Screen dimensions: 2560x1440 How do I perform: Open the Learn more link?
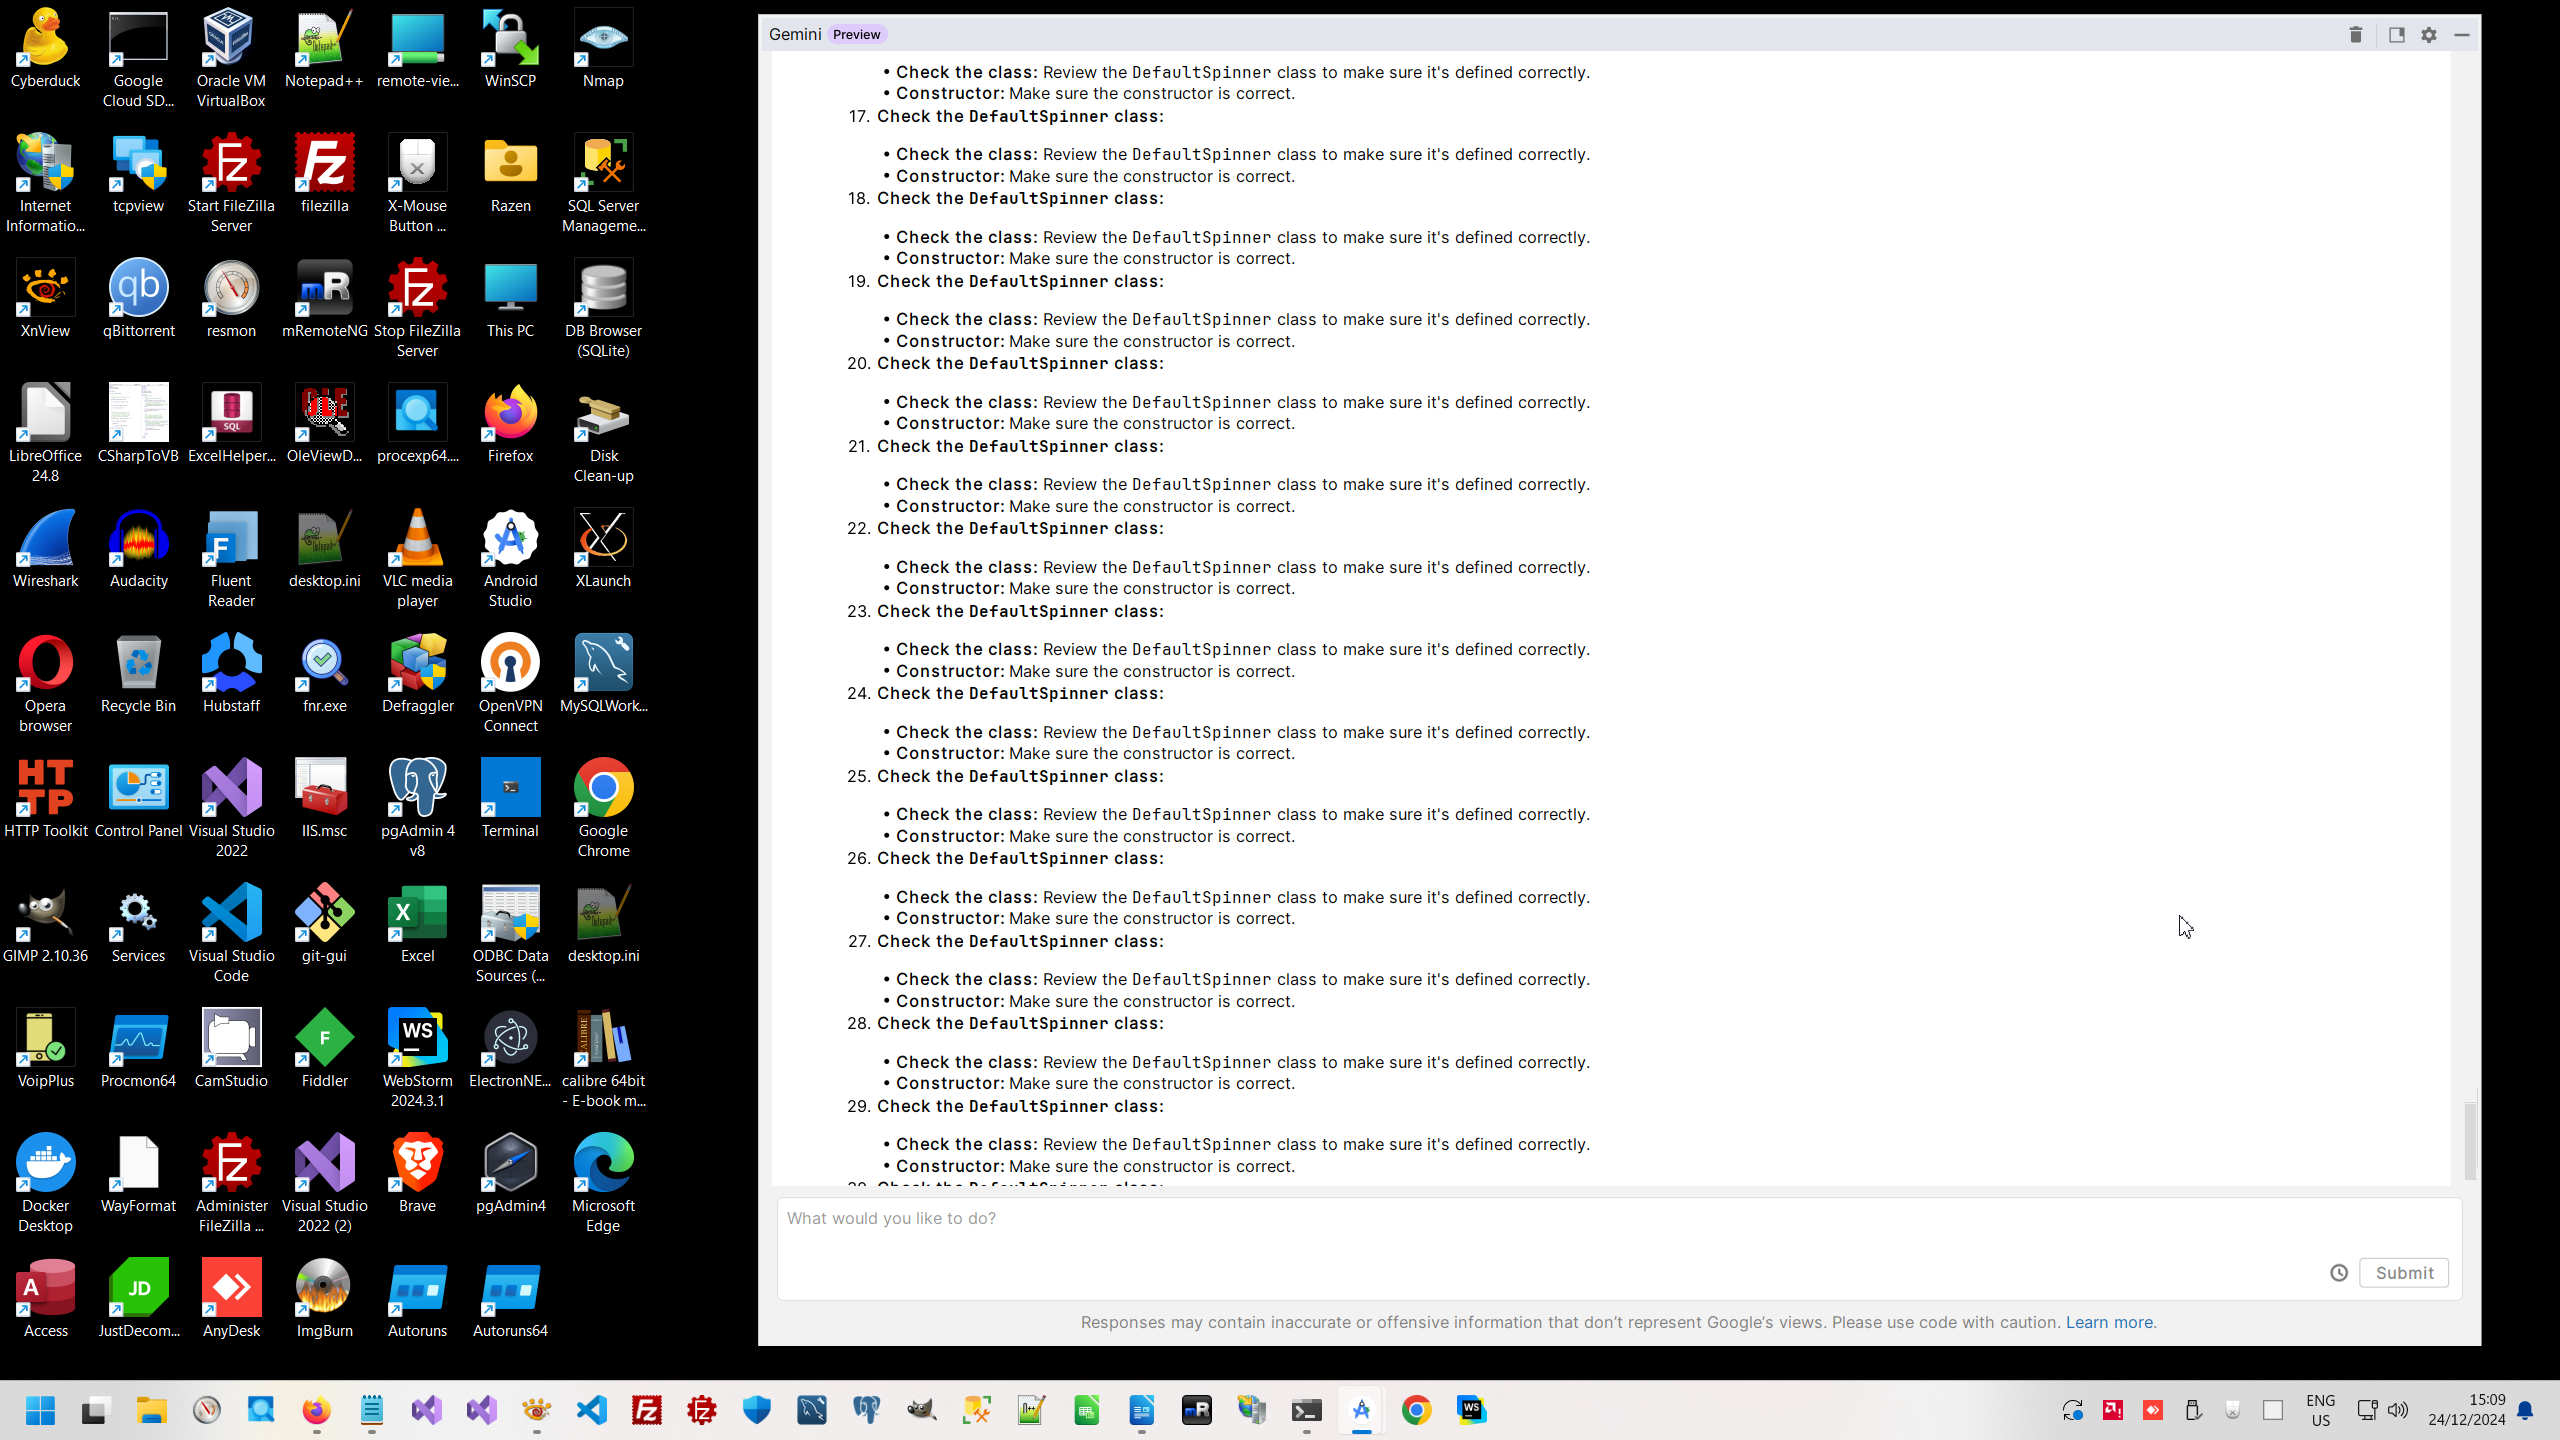coord(2109,1322)
